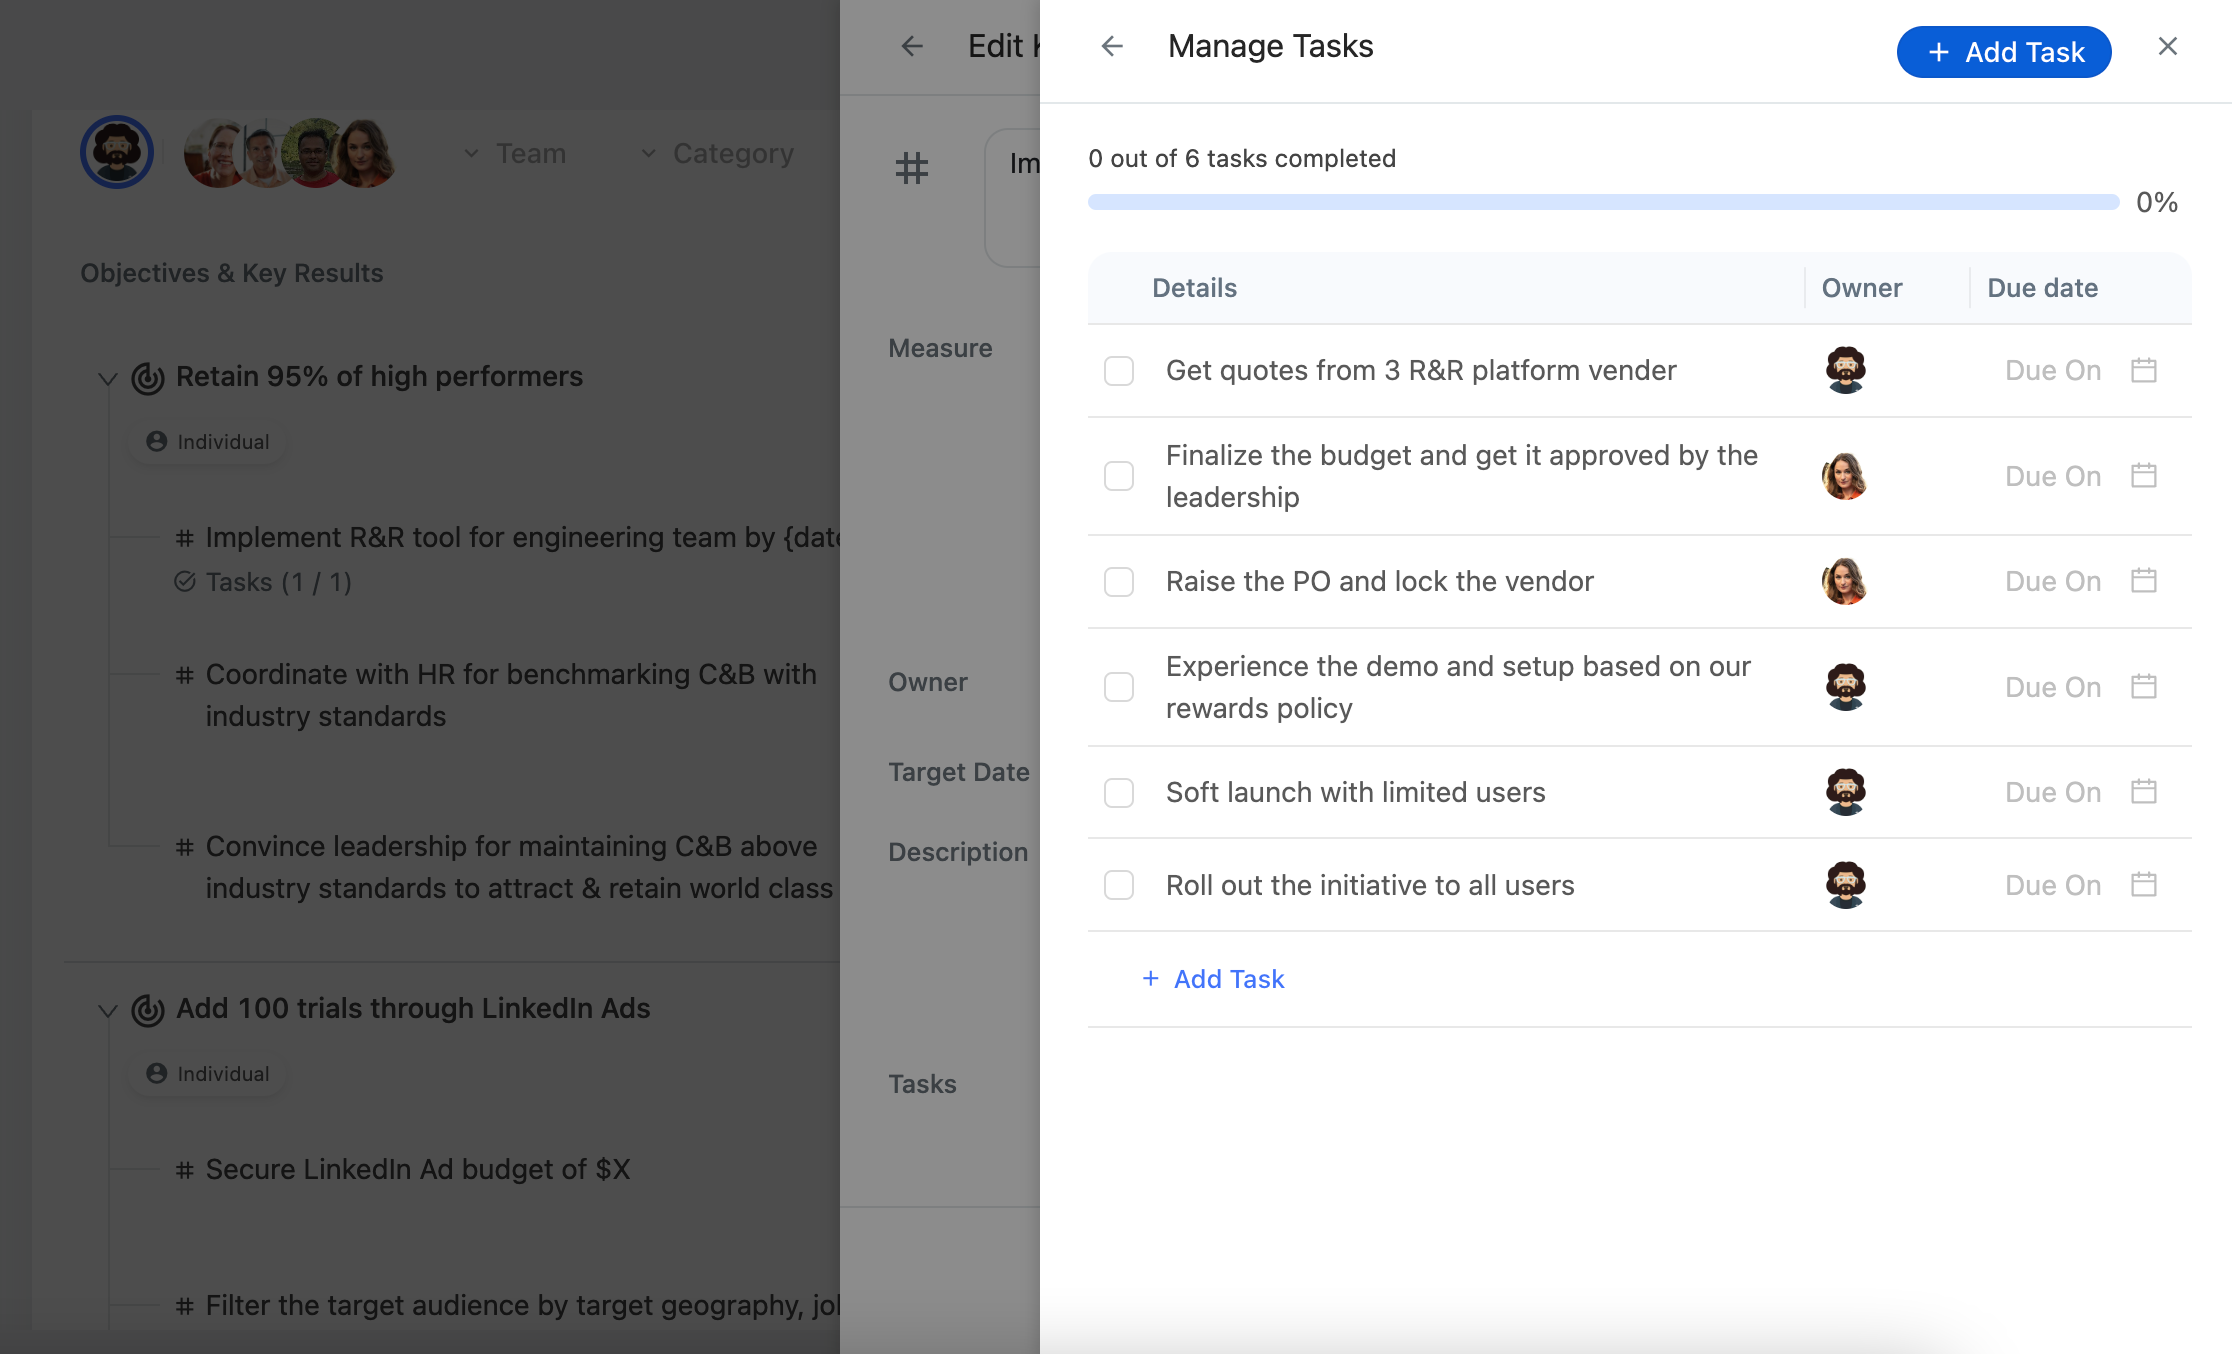The height and width of the screenshot is (1354, 2232).
Task: Click hash icon beside 'Secure LinkedIn Ad budget'
Action: 184,1170
